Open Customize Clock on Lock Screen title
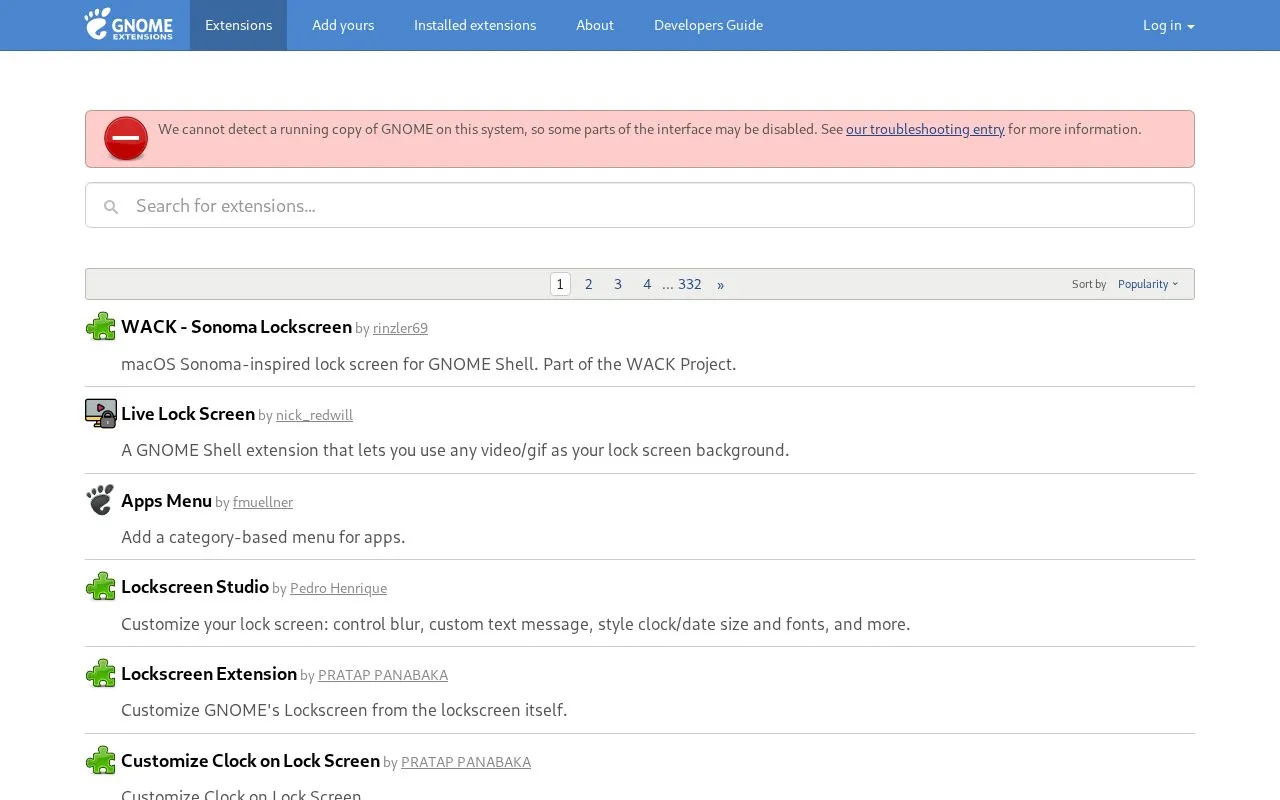Screen dimensions: 1280x800 tap(250, 761)
